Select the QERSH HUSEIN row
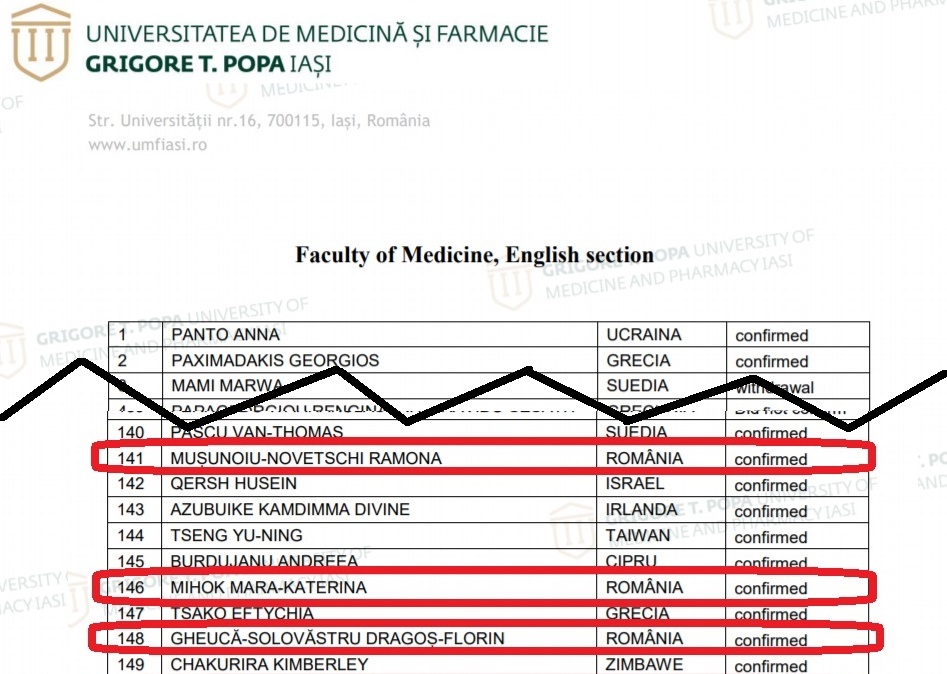 (489, 484)
